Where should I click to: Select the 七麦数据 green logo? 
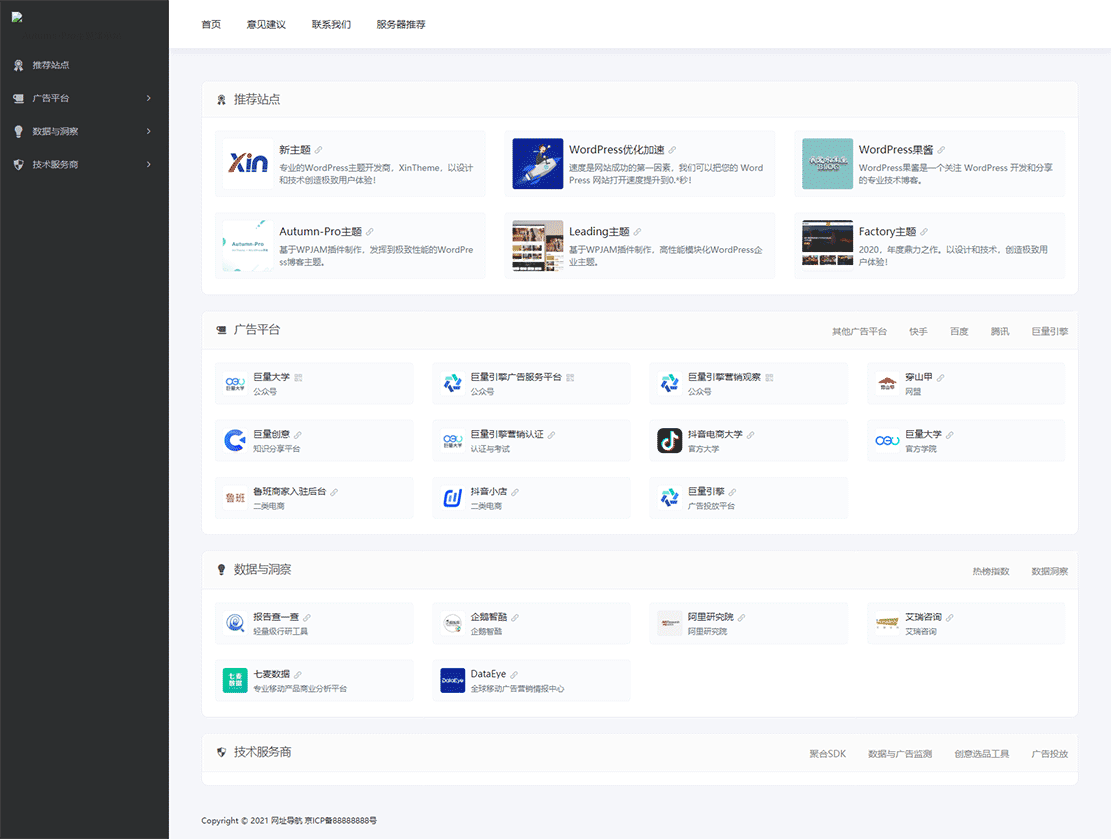click(x=234, y=681)
